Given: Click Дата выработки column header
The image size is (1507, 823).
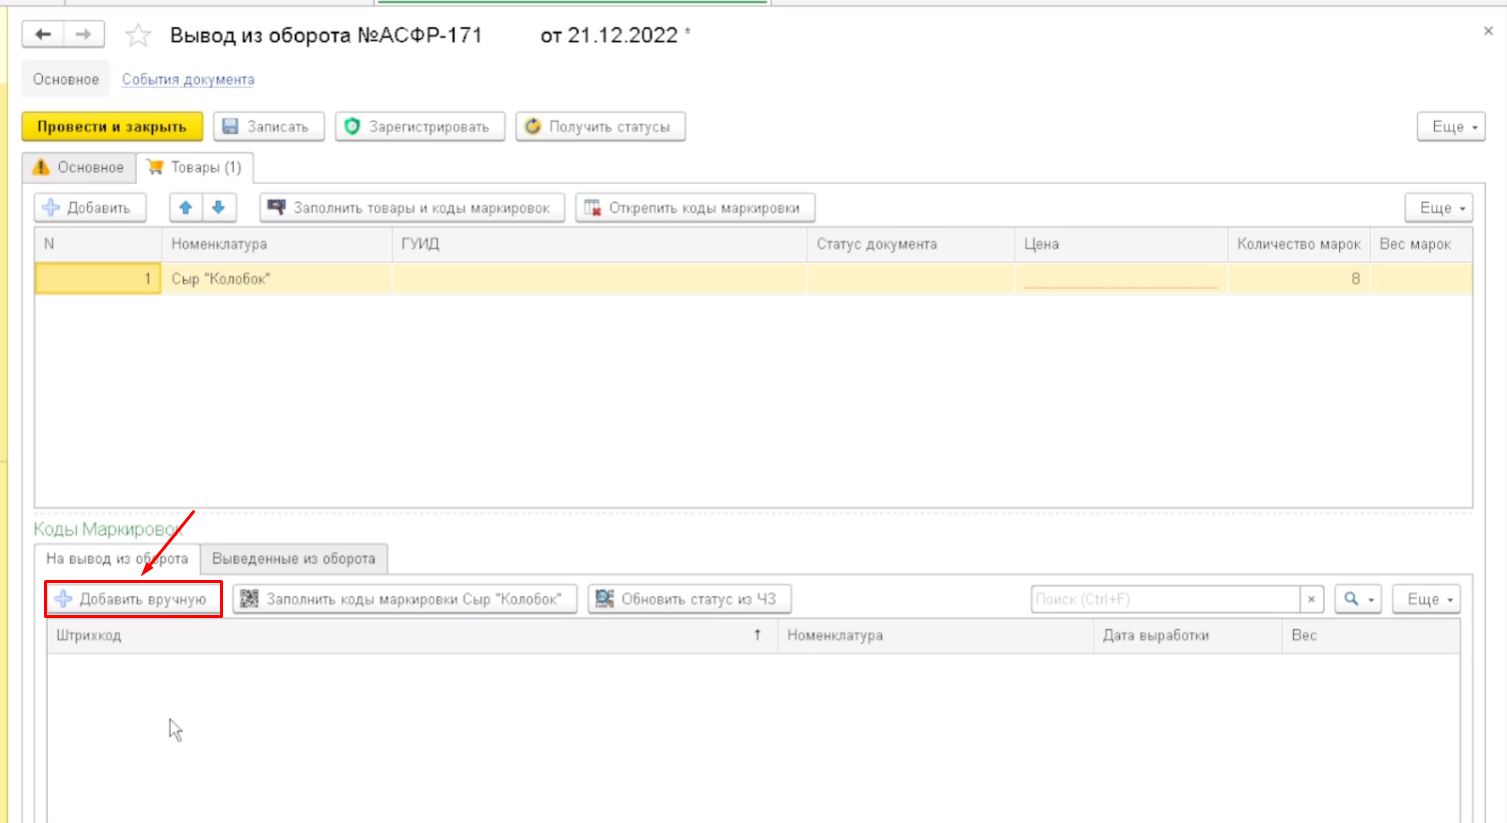Looking at the screenshot, I should (x=1187, y=635).
